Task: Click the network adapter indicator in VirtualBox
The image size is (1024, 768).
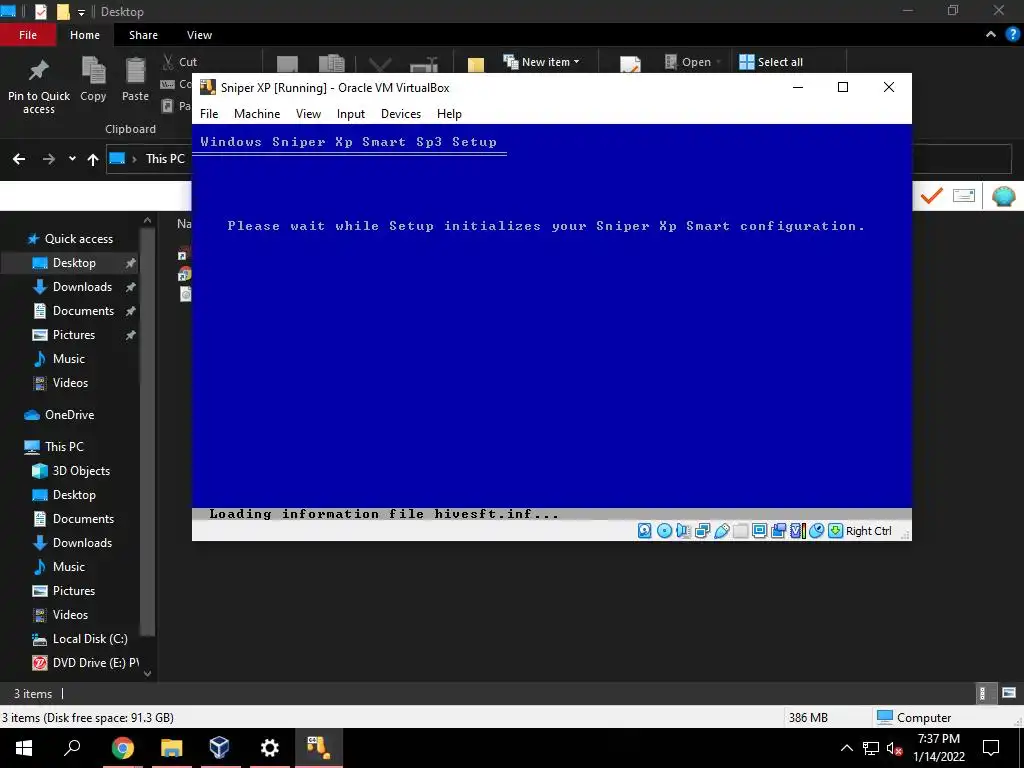Action: click(x=703, y=531)
